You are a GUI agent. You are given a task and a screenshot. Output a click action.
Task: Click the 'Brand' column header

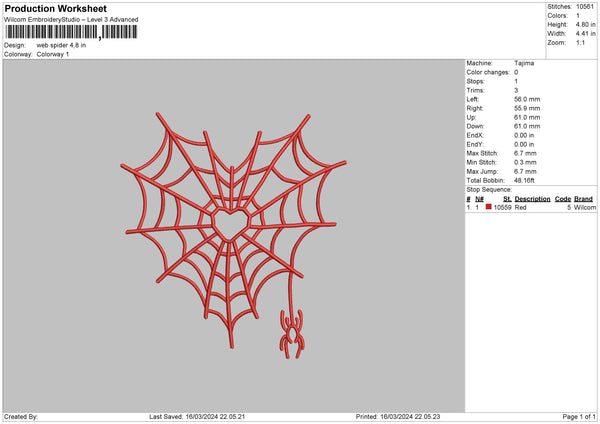pos(584,199)
